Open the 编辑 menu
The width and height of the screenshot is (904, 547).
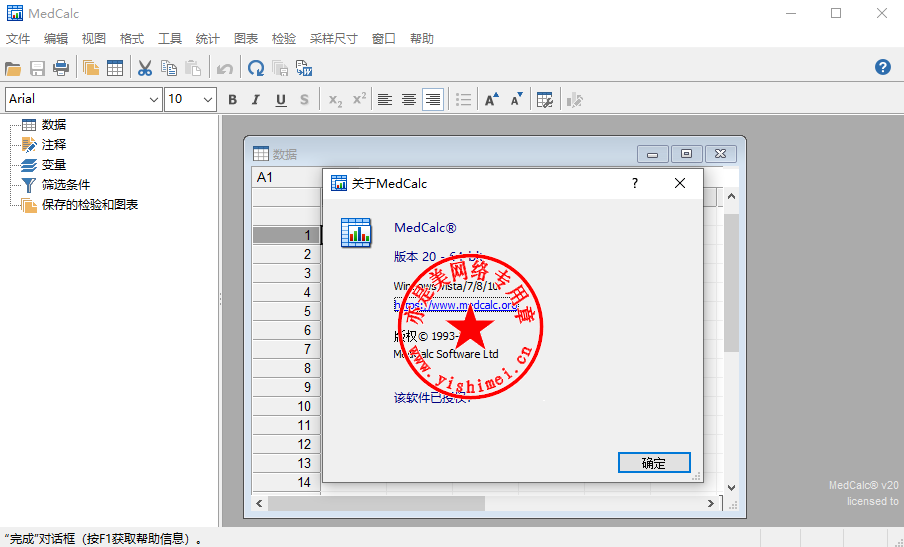56,39
